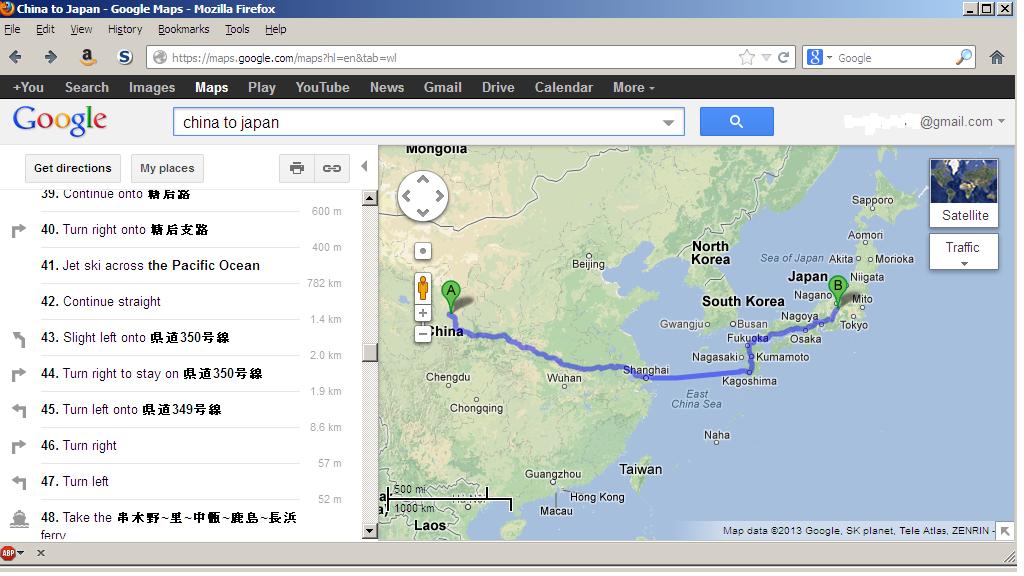This screenshot has height=576, width=1024.
Task: Pan the map right
Action: coord(440,196)
